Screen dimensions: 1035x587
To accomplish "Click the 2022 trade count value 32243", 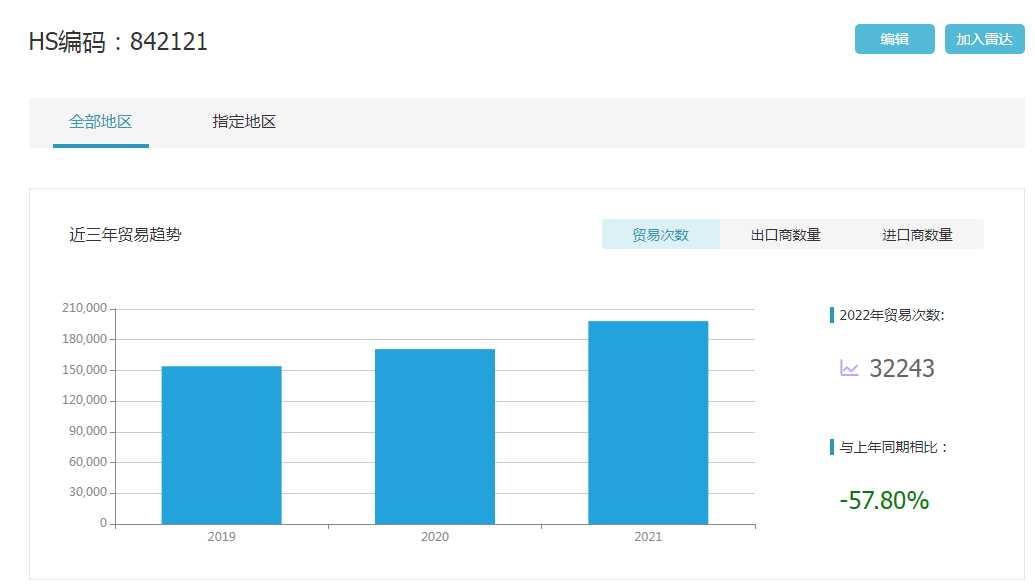I will pos(902,369).
